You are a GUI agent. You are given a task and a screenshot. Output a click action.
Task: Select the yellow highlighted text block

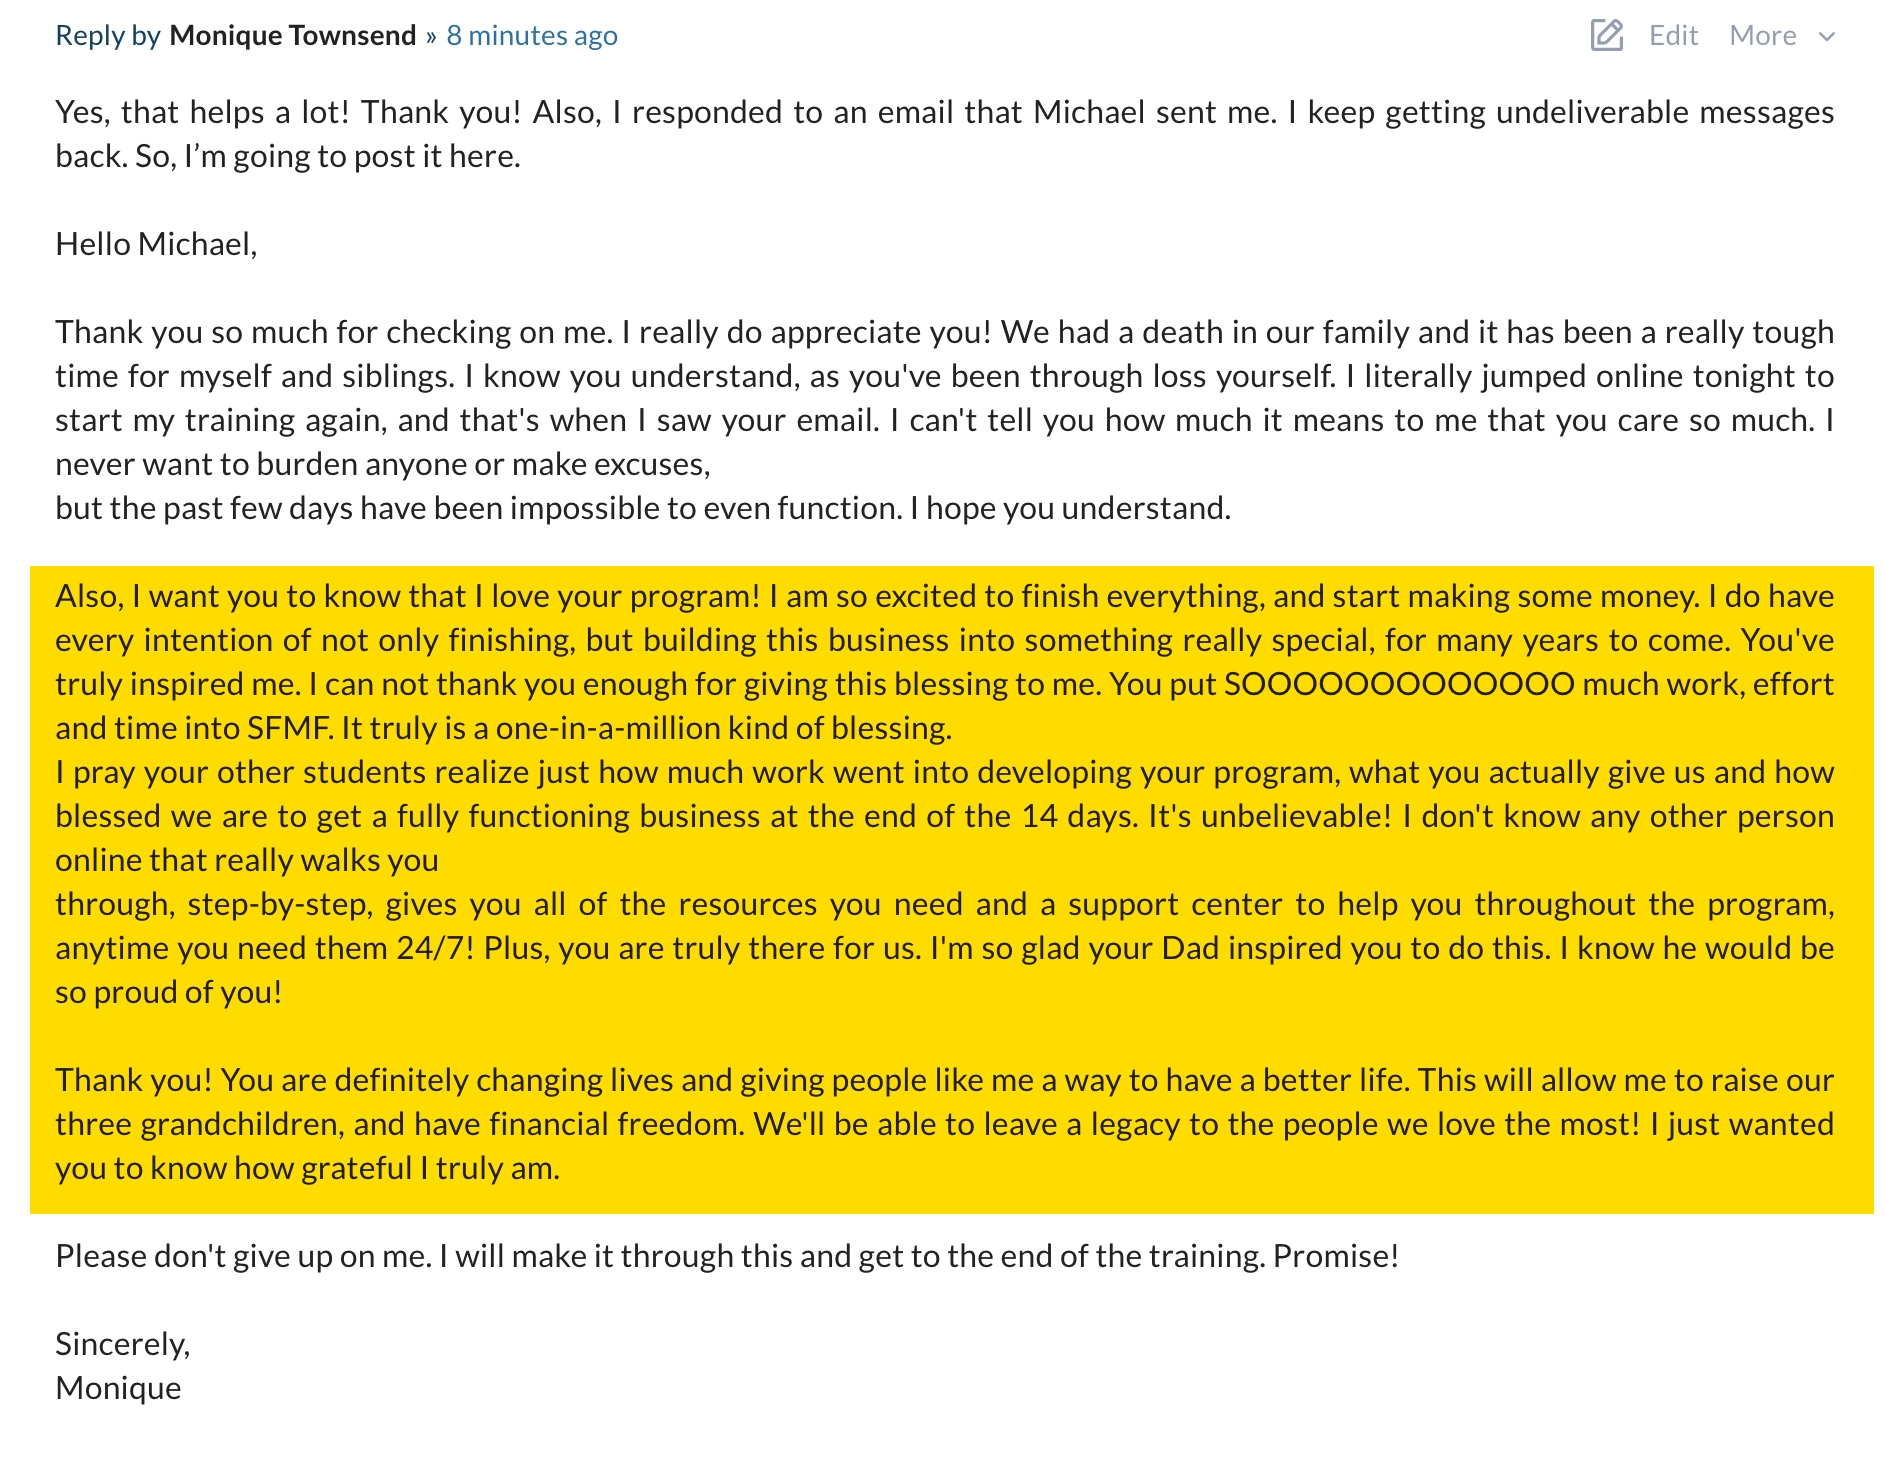point(951,889)
